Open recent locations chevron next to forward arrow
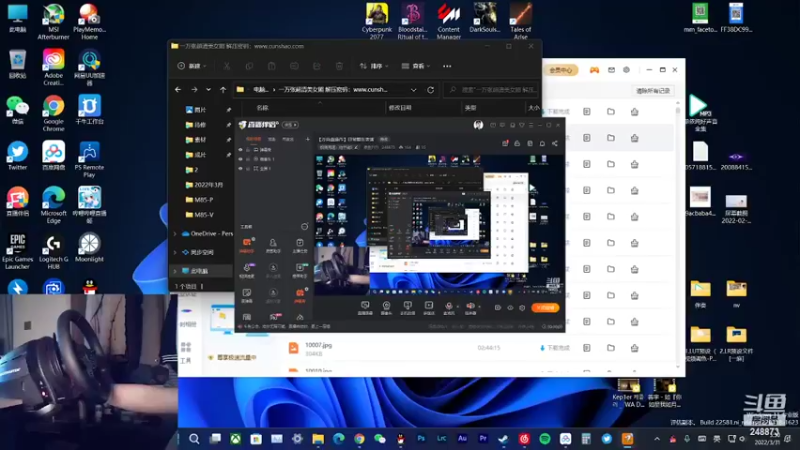Image resolution: width=800 pixels, height=450 pixels. coord(208,89)
